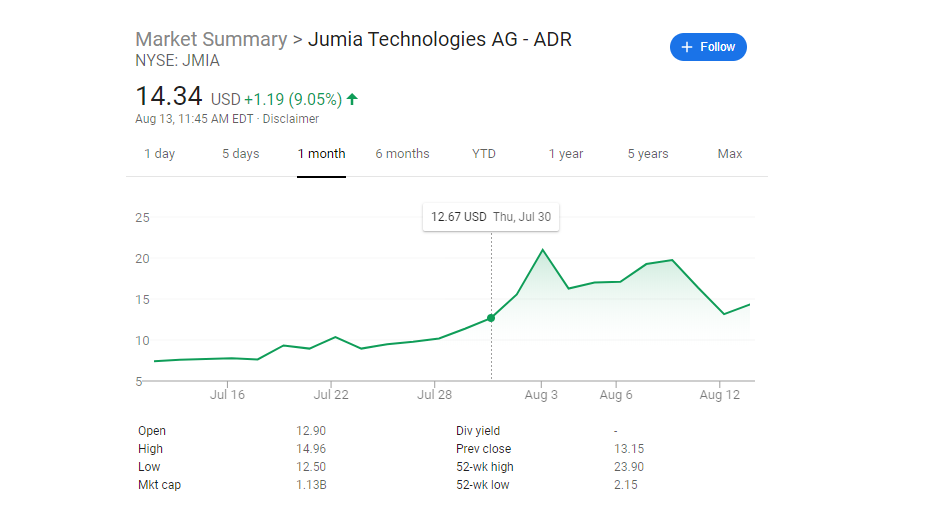Click the green up arrow icon
The image size is (931, 524).
pos(353,99)
